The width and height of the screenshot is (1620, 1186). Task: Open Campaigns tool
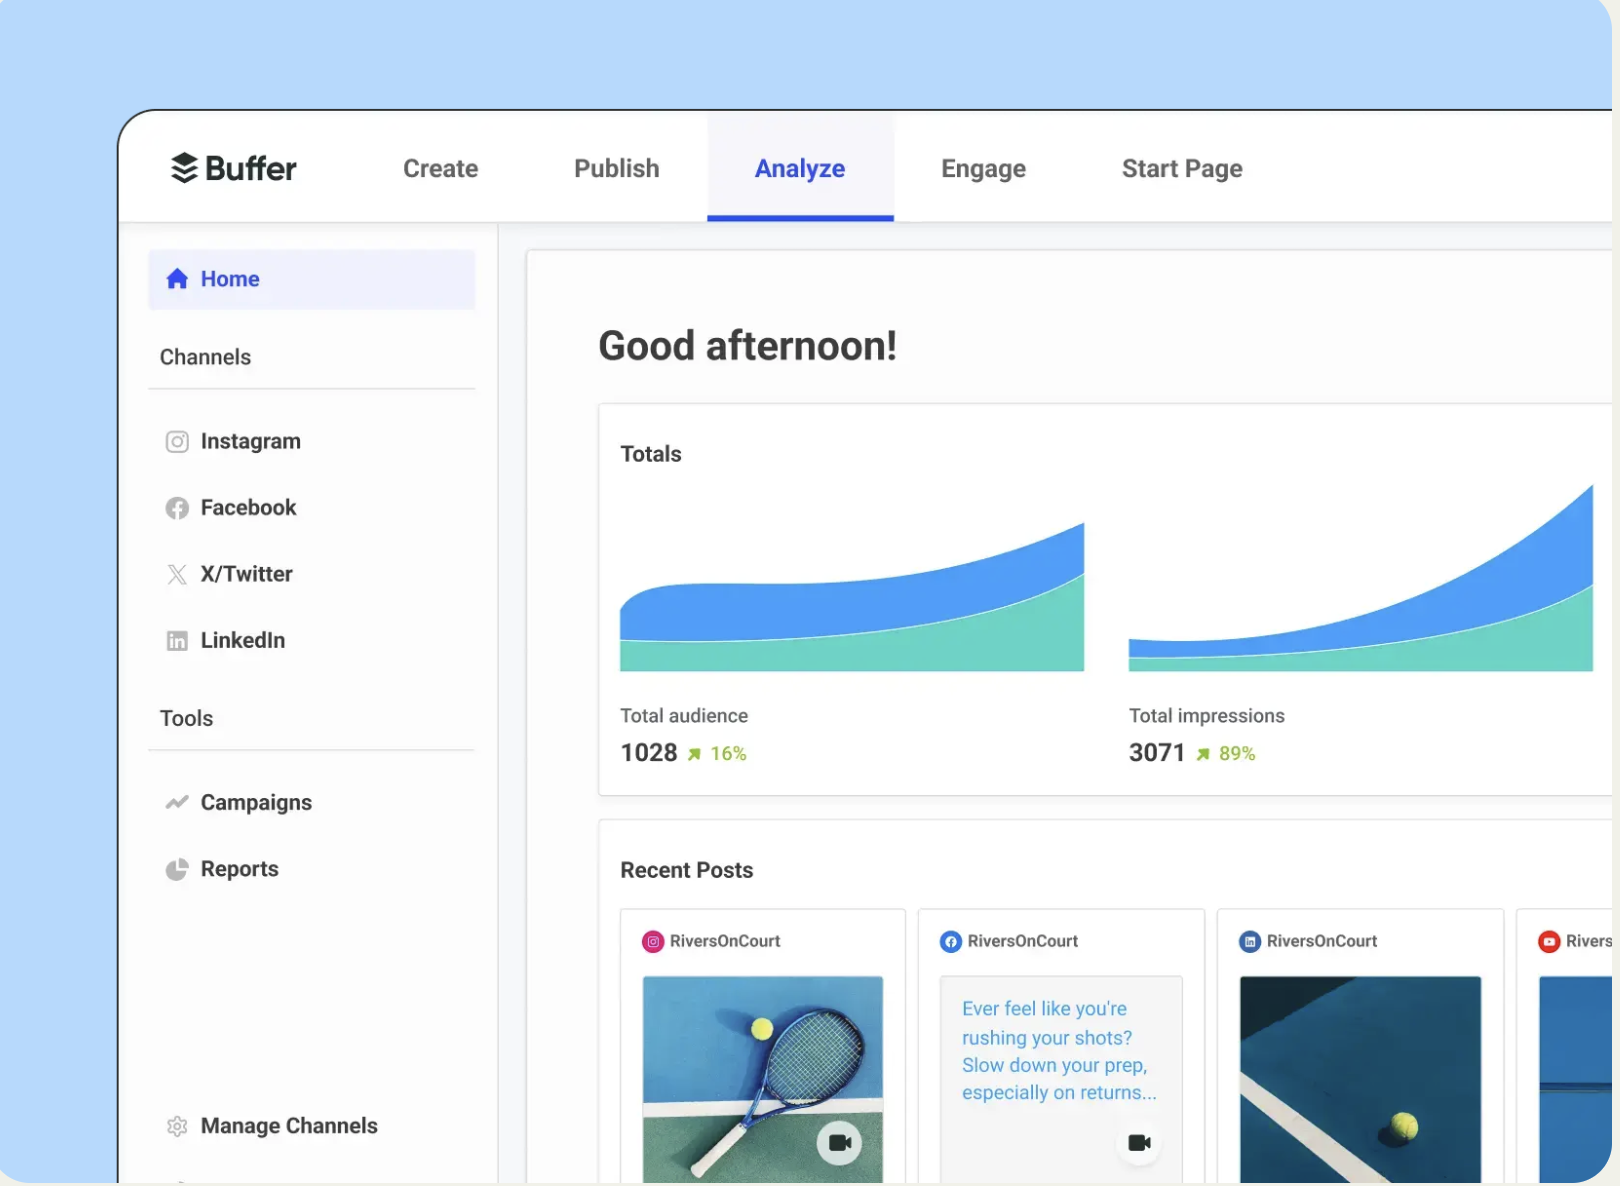[x=256, y=802]
